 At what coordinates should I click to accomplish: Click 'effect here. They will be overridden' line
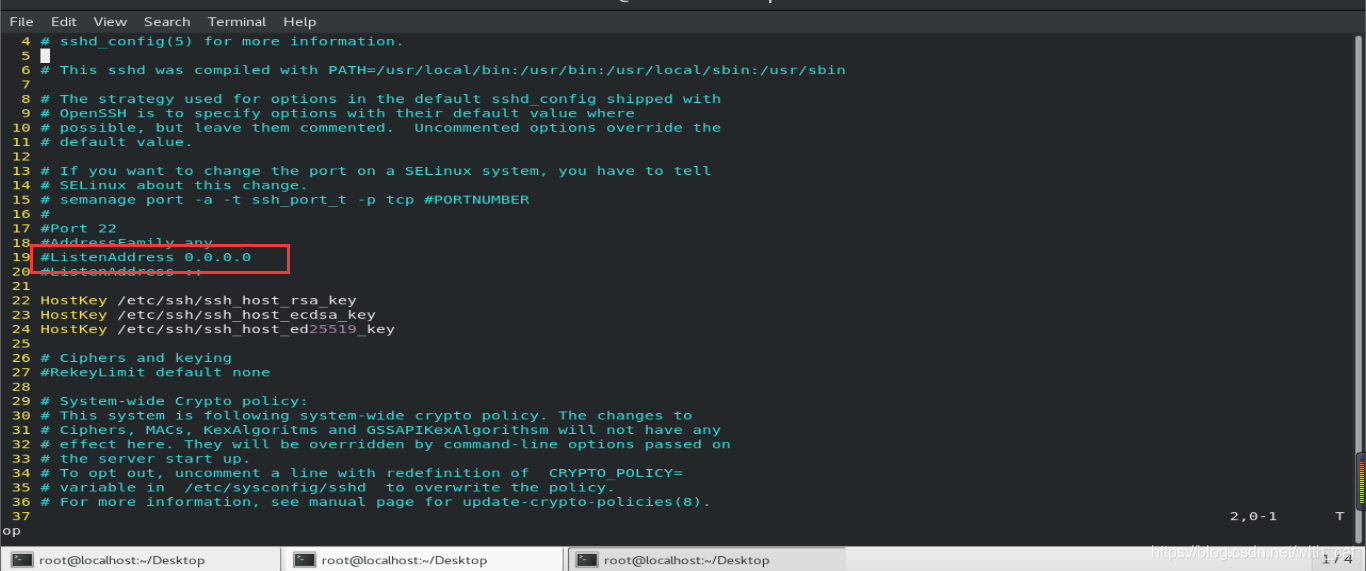pyautogui.click(x=385, y=444)
